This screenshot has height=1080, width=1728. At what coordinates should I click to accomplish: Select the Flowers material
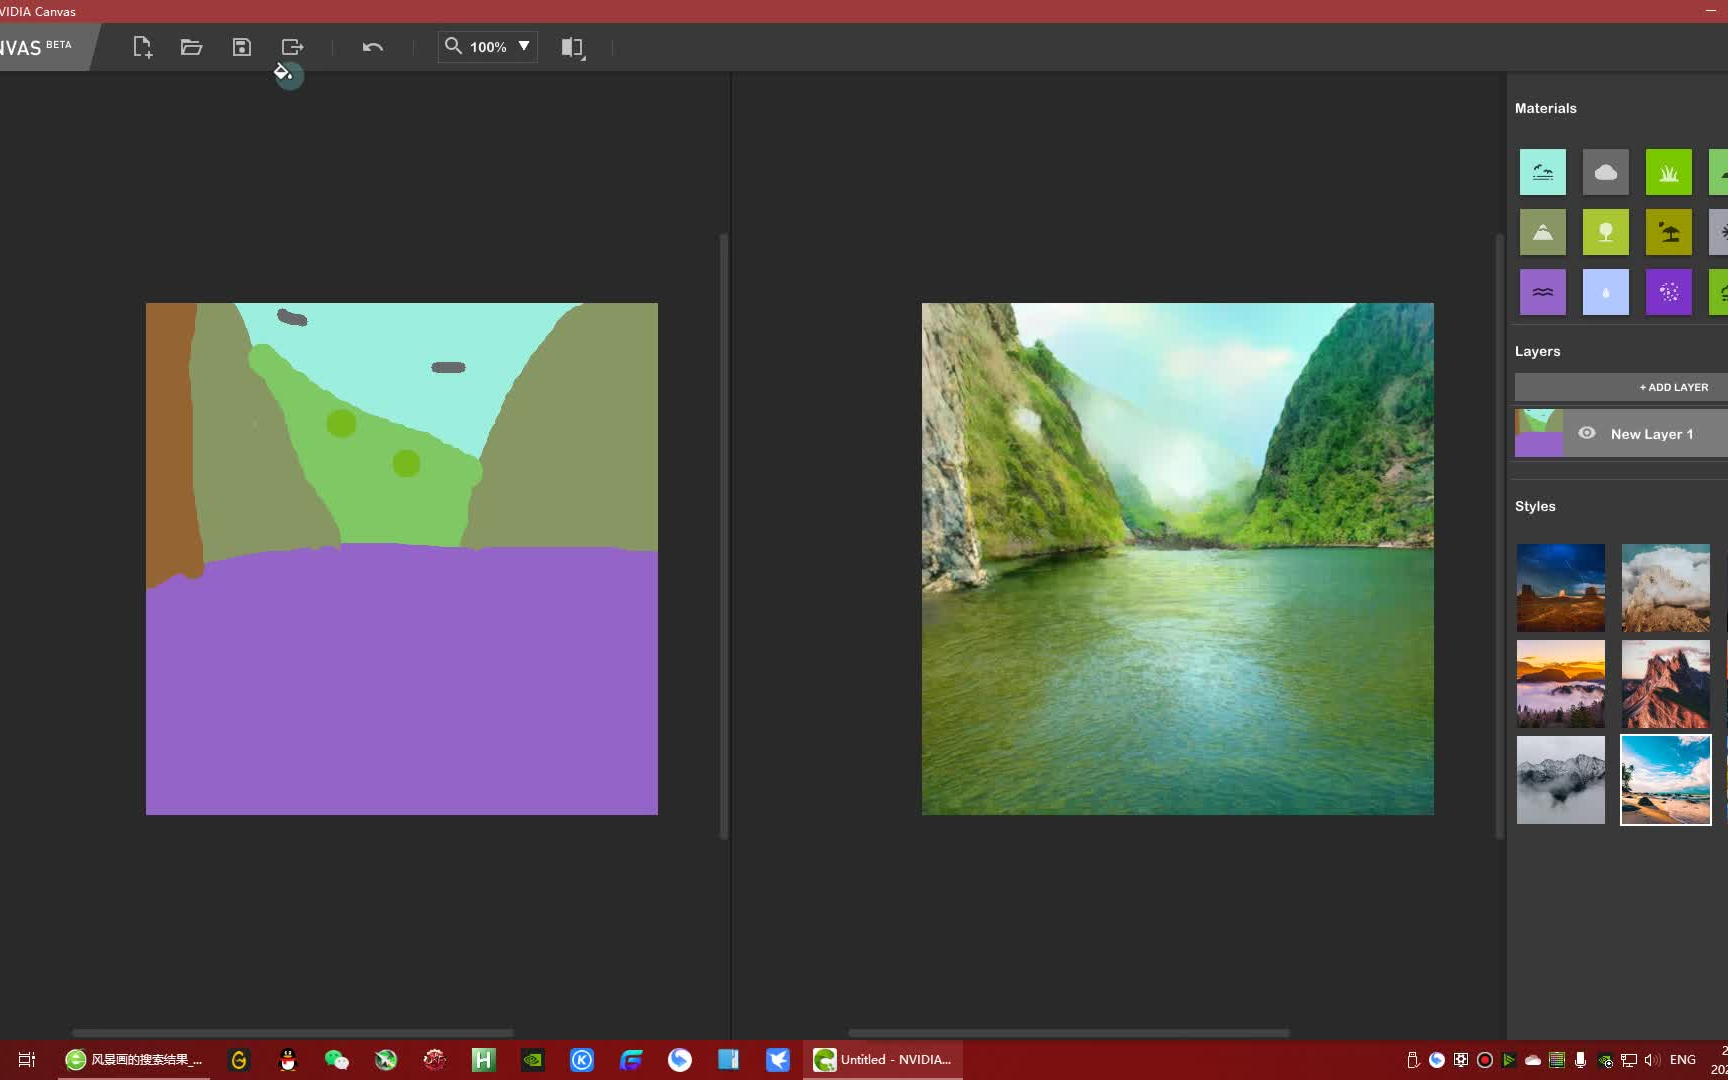point(1668,291)
